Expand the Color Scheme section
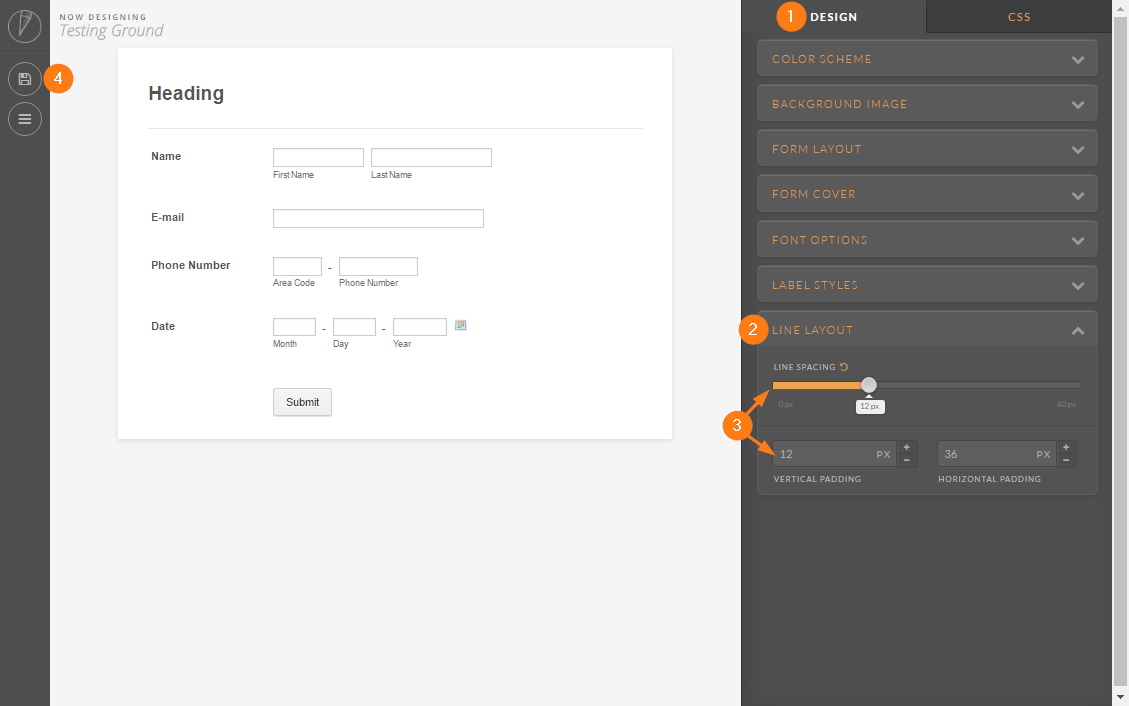The height and width of the screenshot is (706, 1129). pyautogui.click(x=927, y=59)
